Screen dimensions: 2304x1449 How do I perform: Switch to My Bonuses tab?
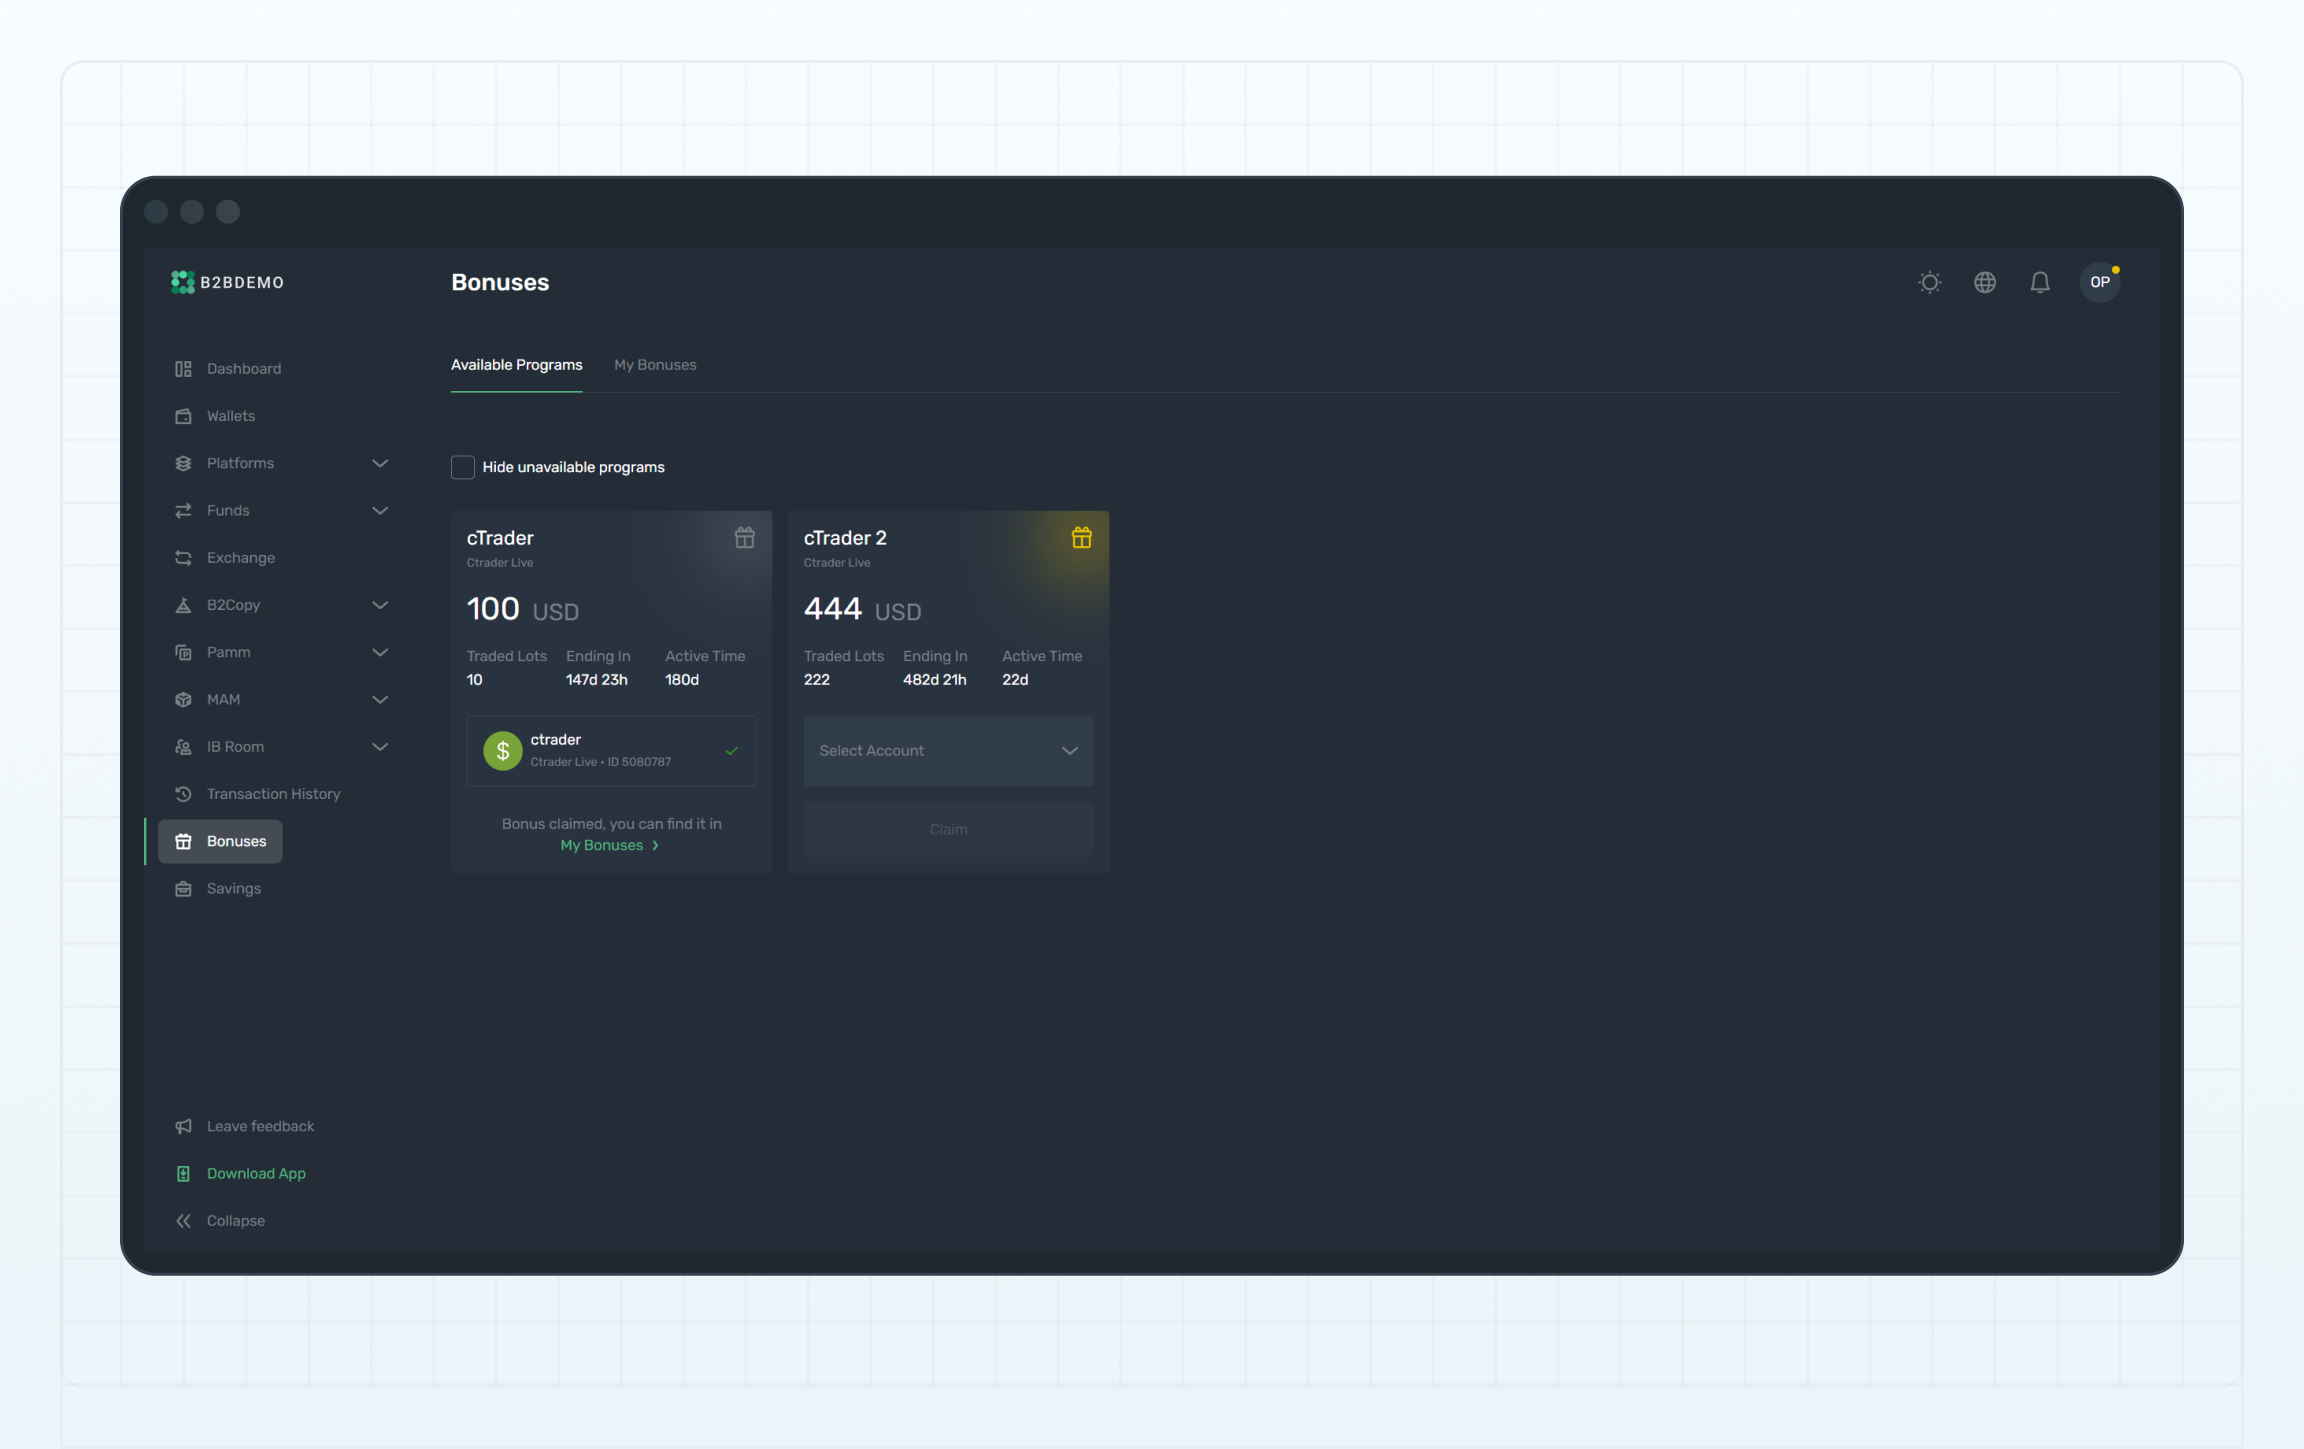[x=655, y=365]
